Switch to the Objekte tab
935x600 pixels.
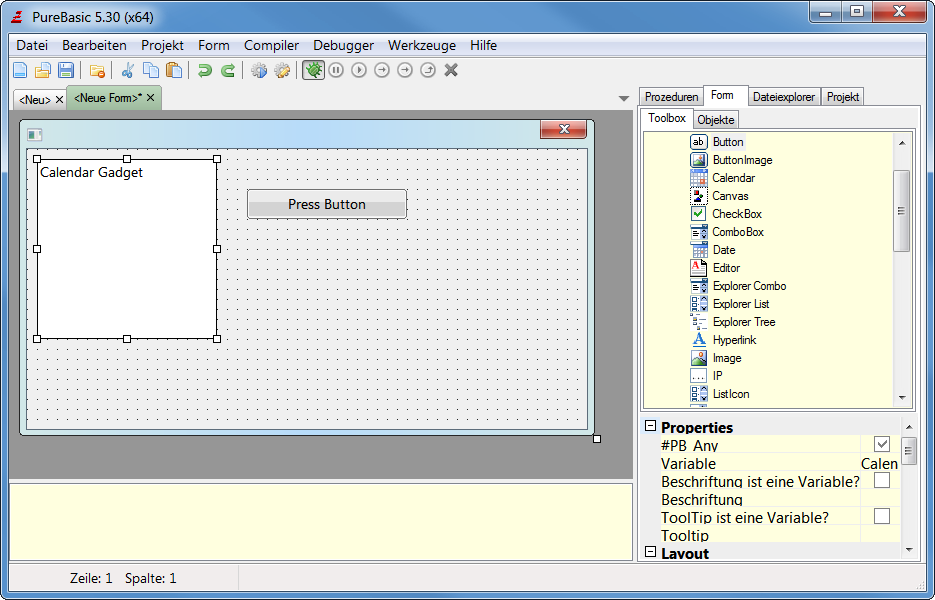716,120
